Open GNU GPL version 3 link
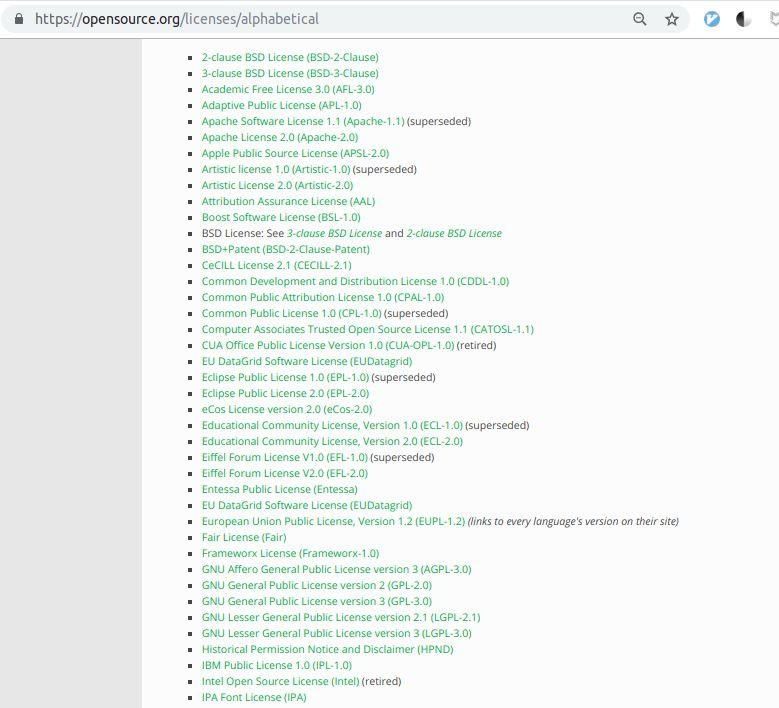This screenshot has width=779, height=708. click(x=316, y=601)
